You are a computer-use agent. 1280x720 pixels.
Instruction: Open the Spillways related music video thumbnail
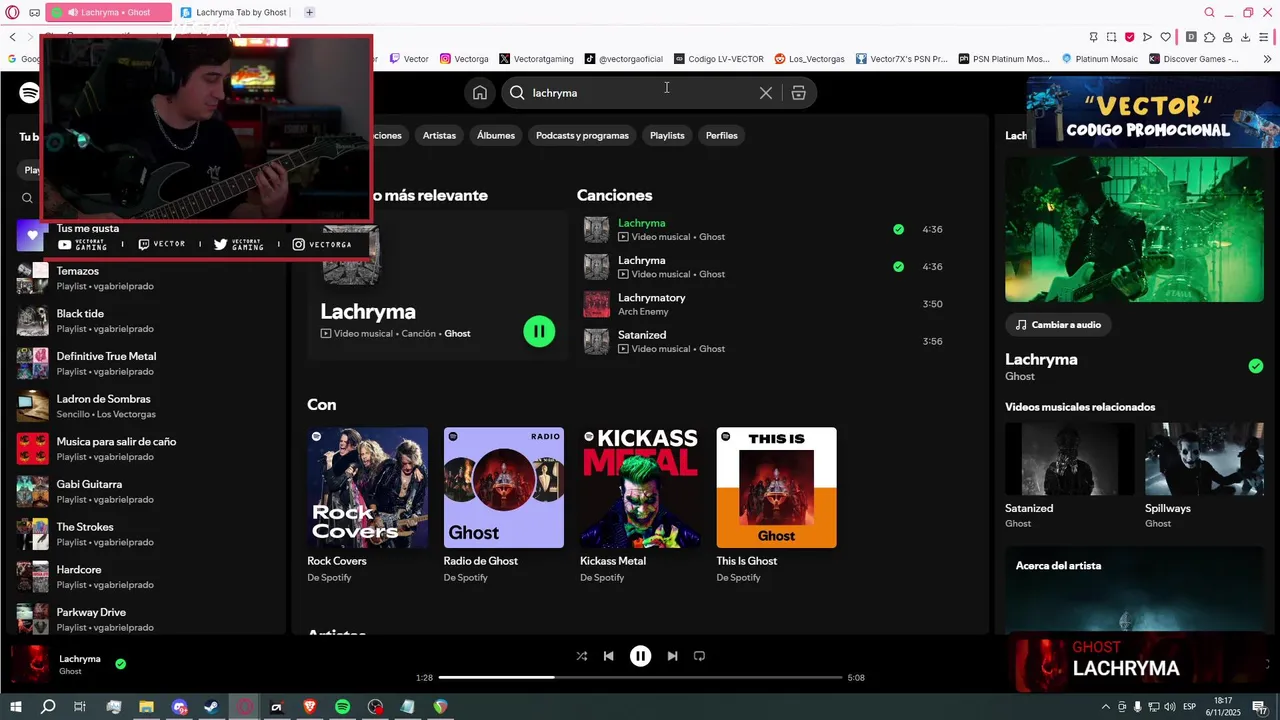(1205, 459)
